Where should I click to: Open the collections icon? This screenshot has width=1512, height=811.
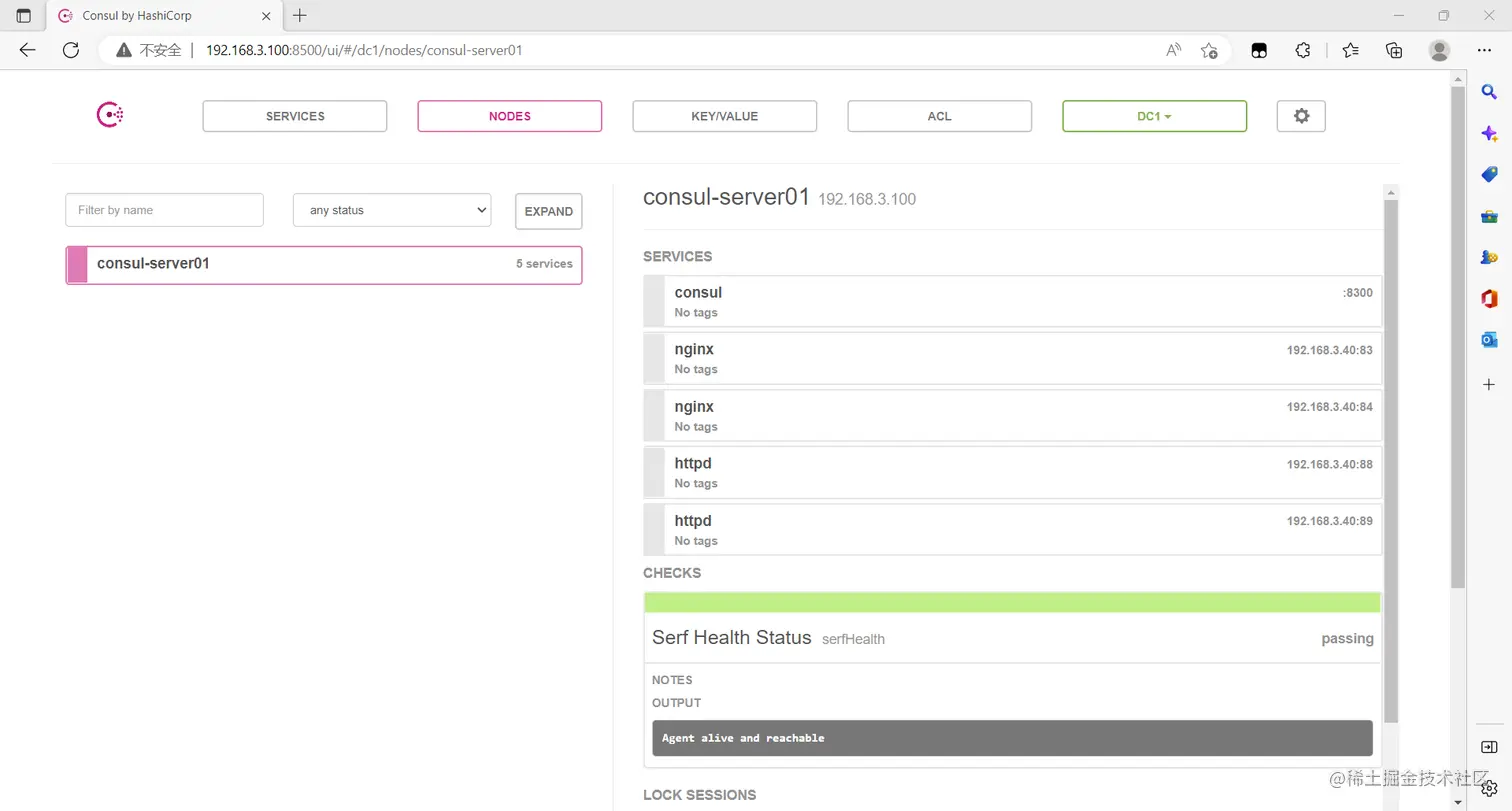[1394, 50]
